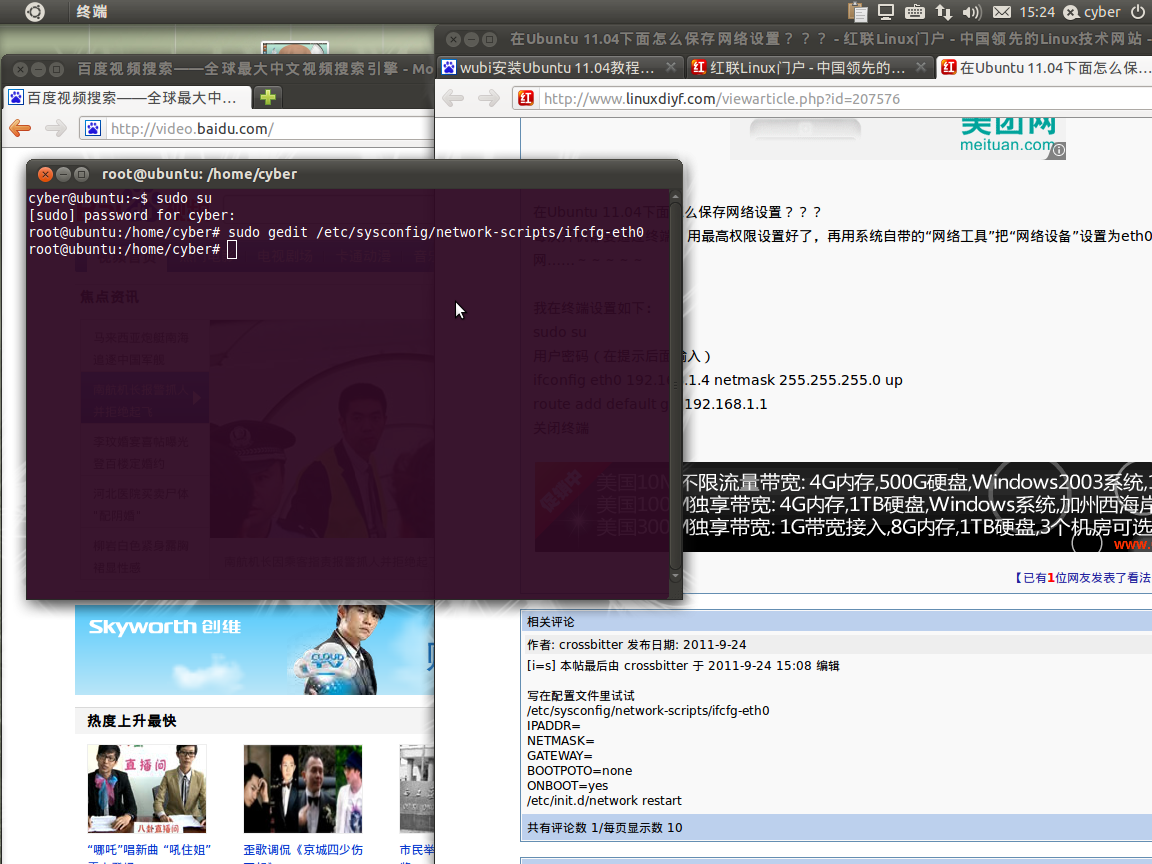Show the clock calendar at 15:24
1152x864 pixels.
[1037, 12]
